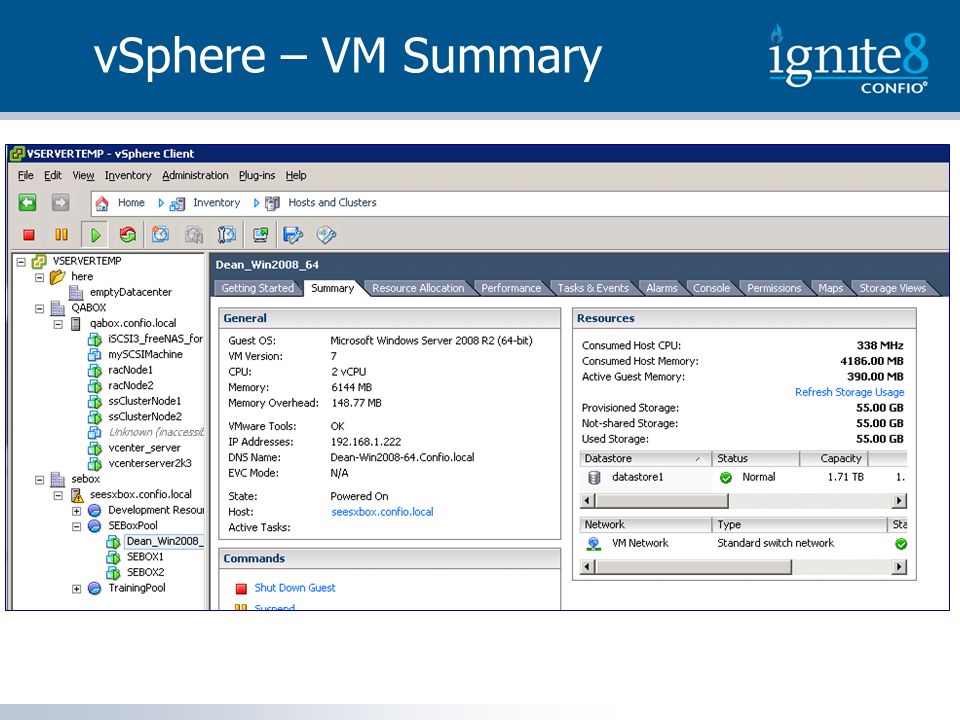
Task: Click the orange Suspend toolbar icon
Action: click(61, 234)
